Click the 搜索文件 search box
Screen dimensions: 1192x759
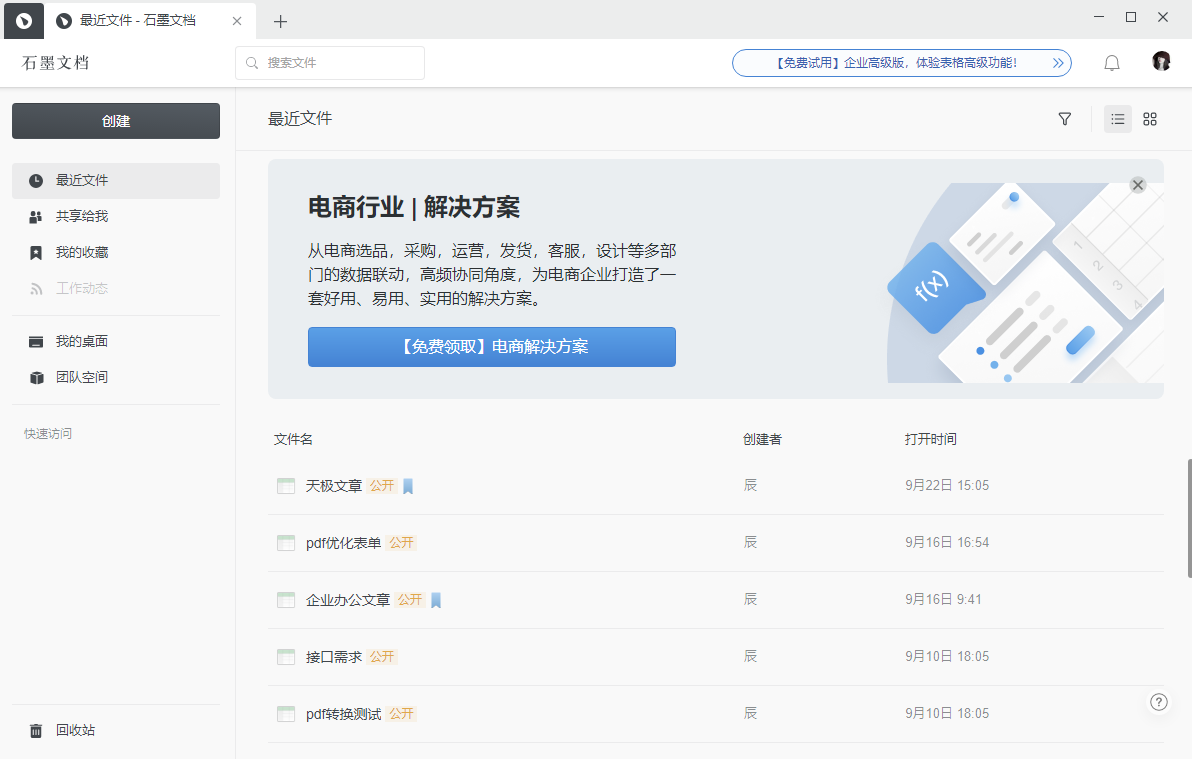[x=330, y=62]
